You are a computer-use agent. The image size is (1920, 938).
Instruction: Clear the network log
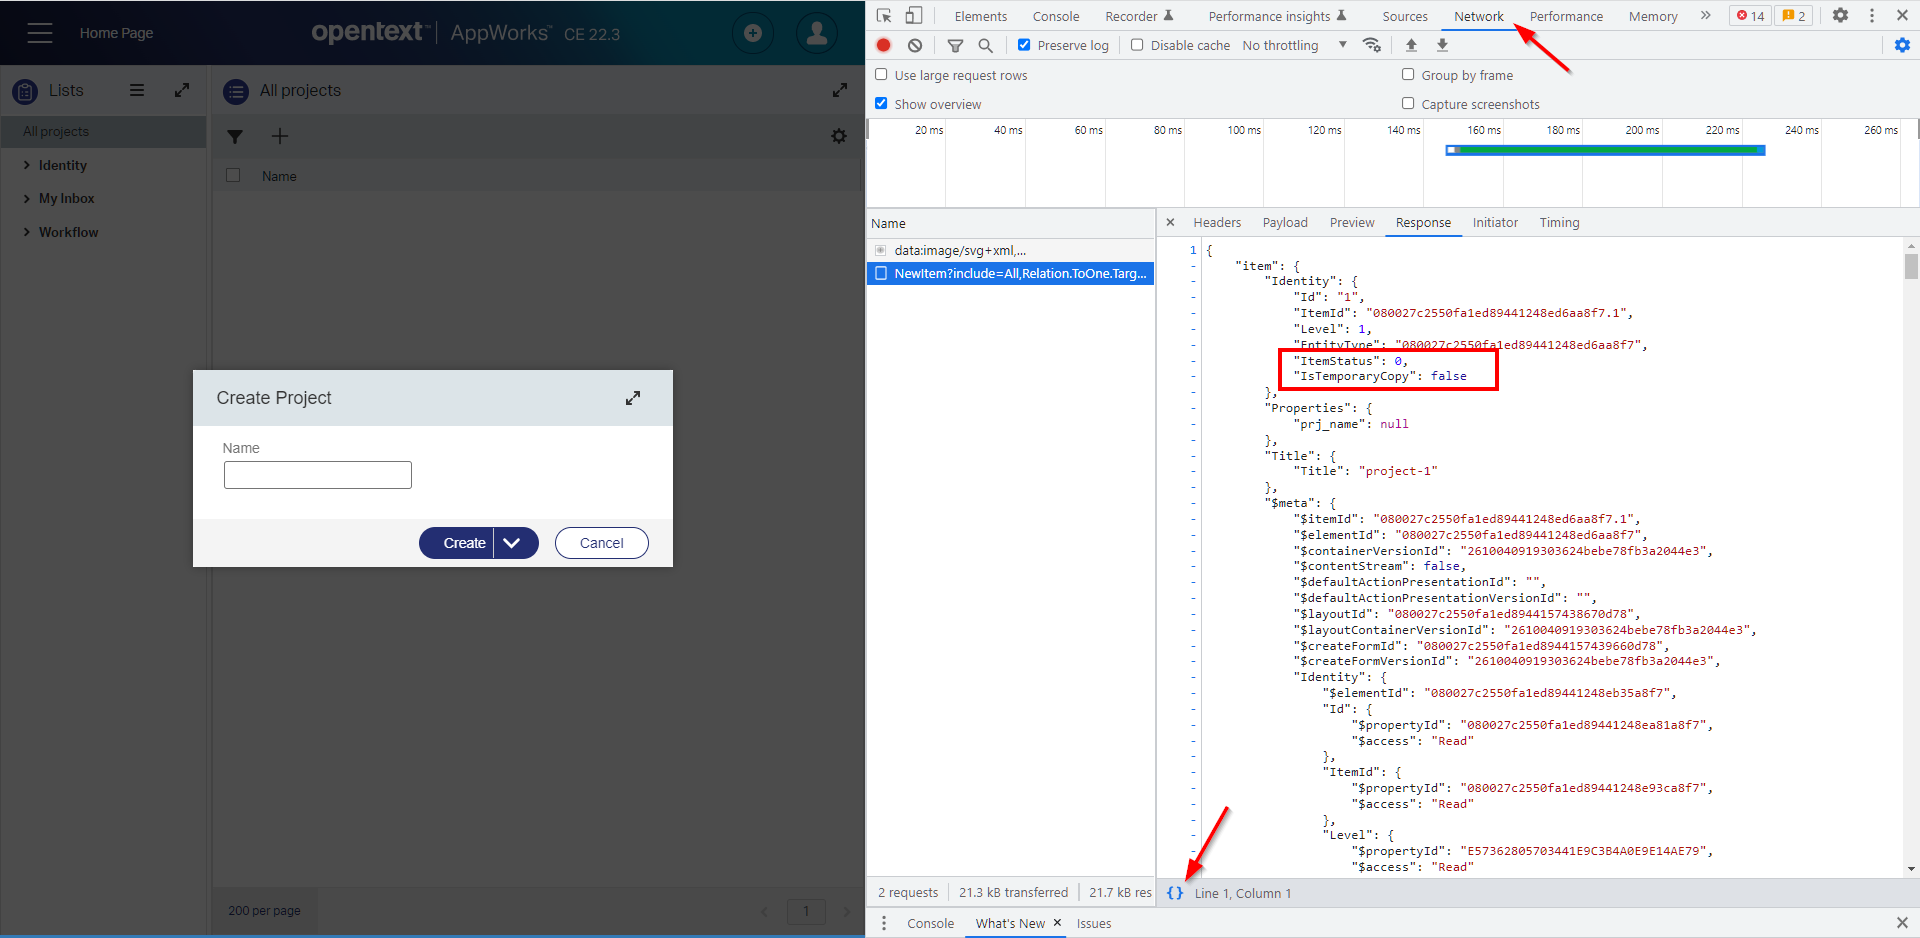pos(915,45)
